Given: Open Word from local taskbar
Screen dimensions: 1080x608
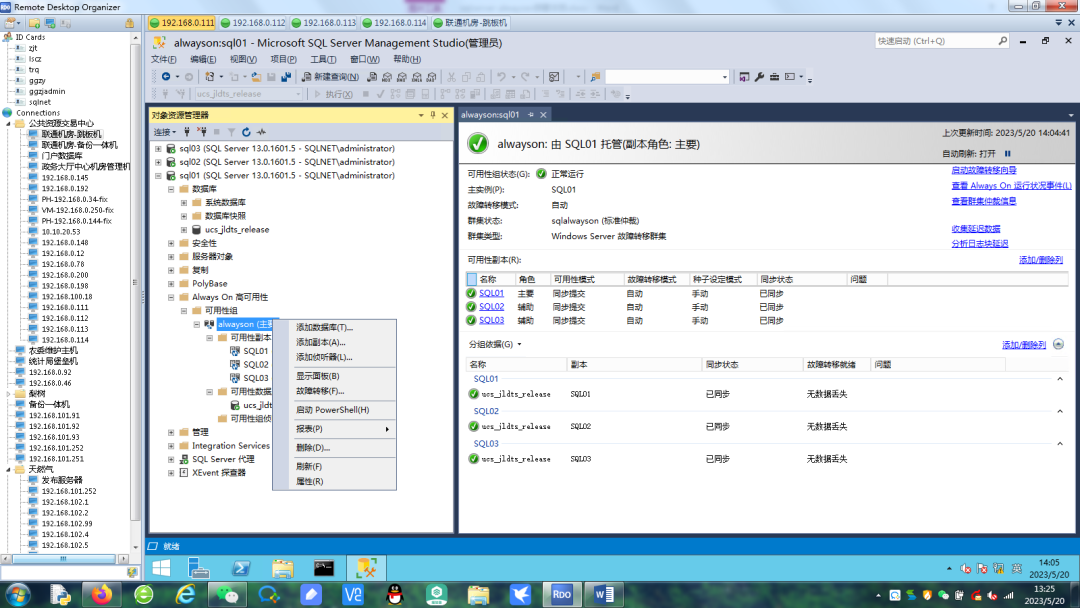Looking at the screenshot, I should click(x=604, y=594).
